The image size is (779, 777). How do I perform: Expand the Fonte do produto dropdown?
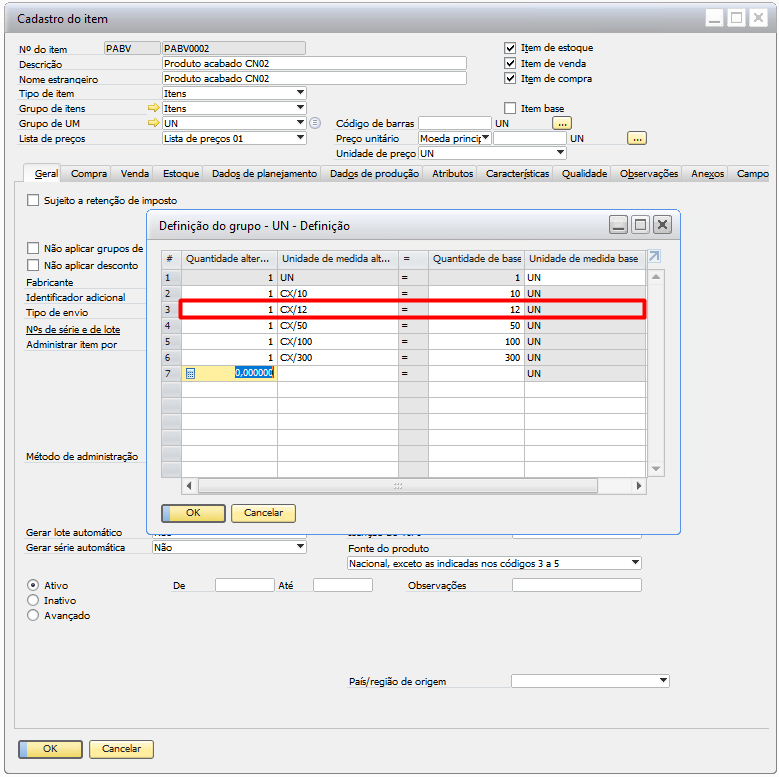pos(635,563)
